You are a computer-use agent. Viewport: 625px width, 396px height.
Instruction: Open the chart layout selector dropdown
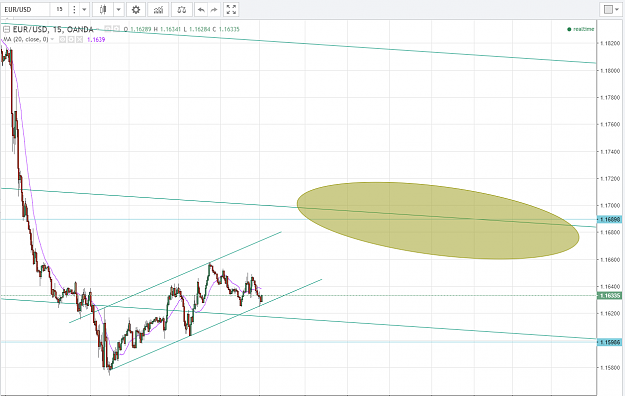pos(611,10)
